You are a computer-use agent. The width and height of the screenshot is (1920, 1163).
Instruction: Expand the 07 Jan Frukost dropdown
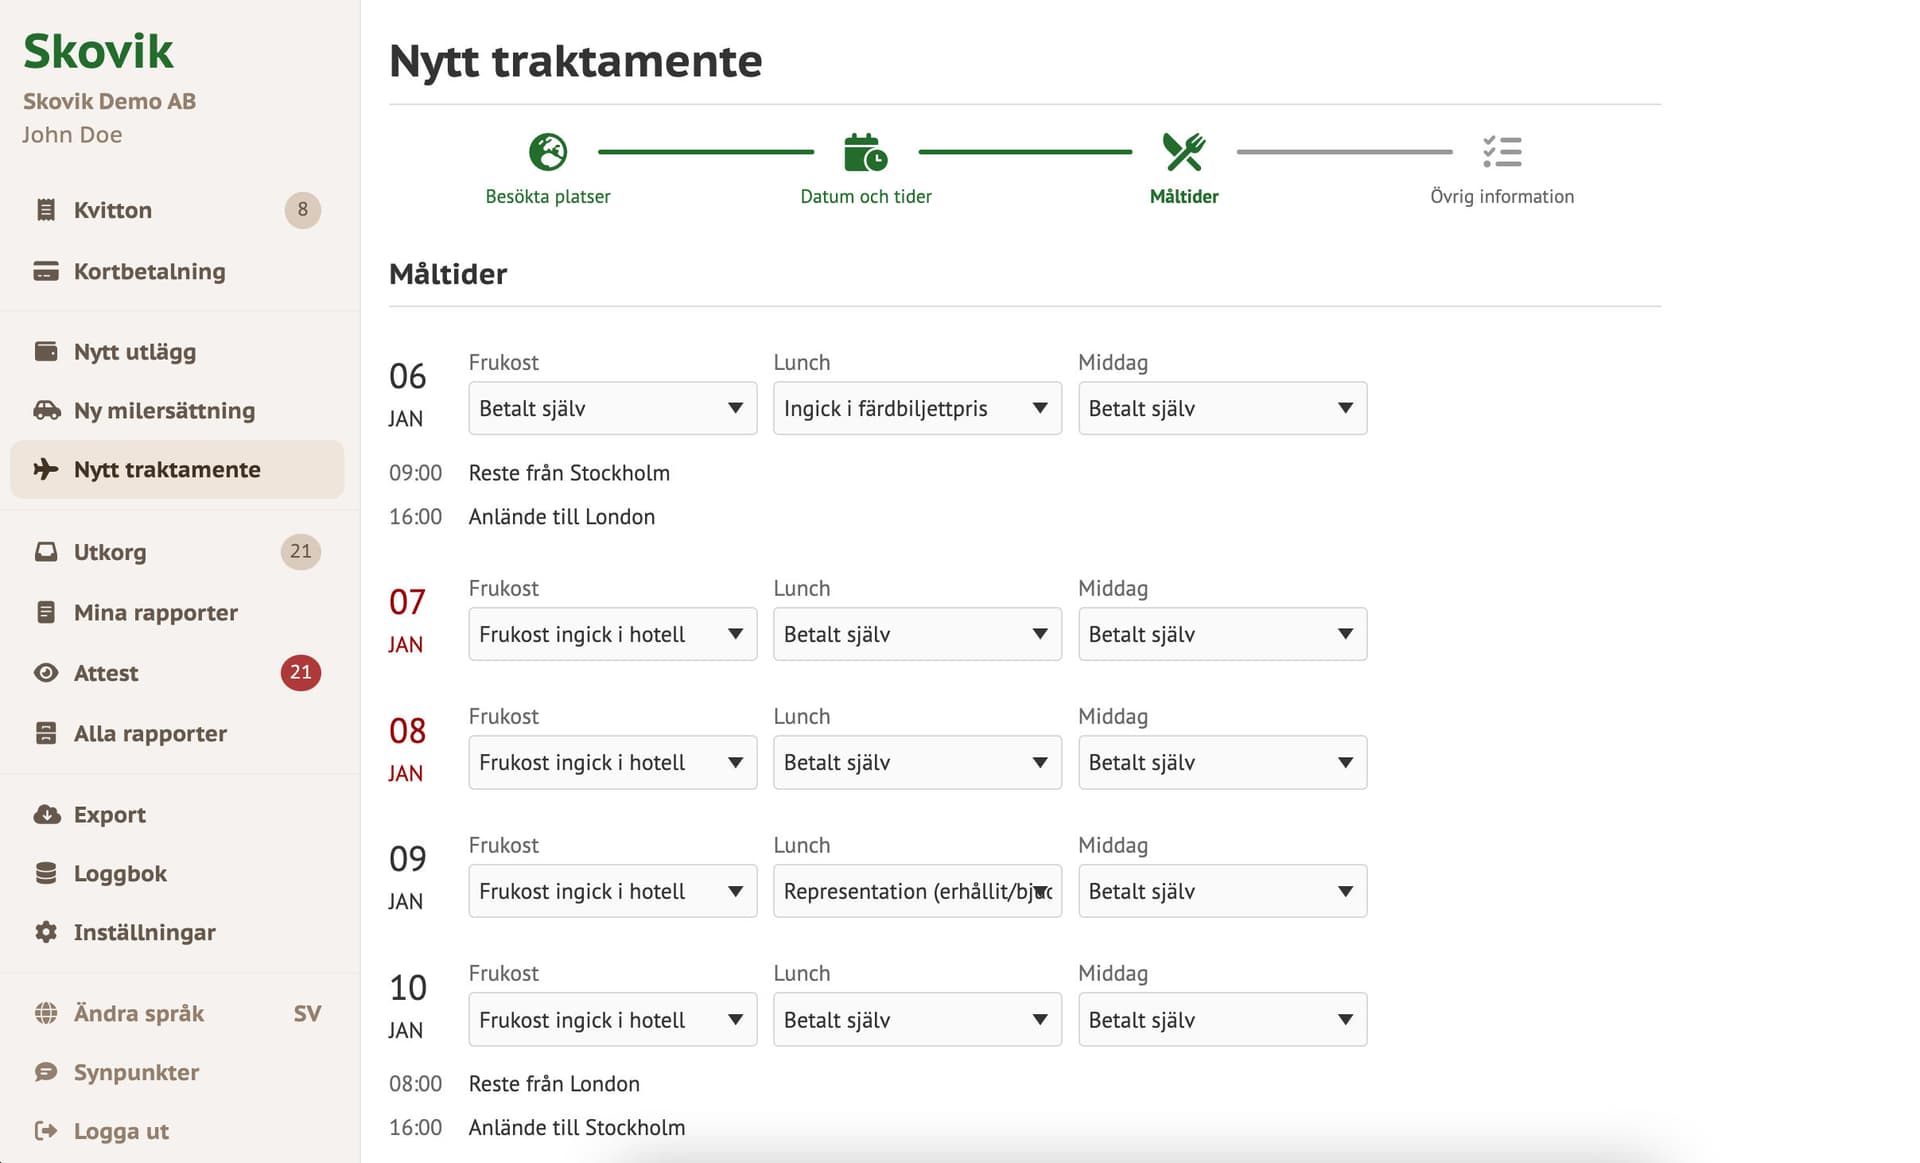click(x=613, y=634)
